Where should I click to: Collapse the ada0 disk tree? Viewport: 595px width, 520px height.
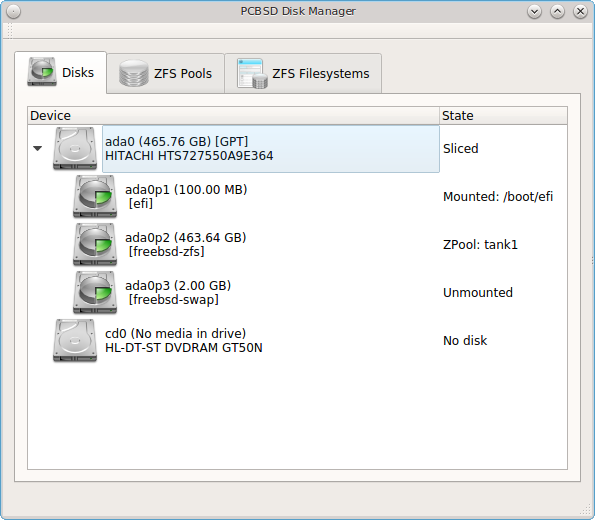click(37, 148)
